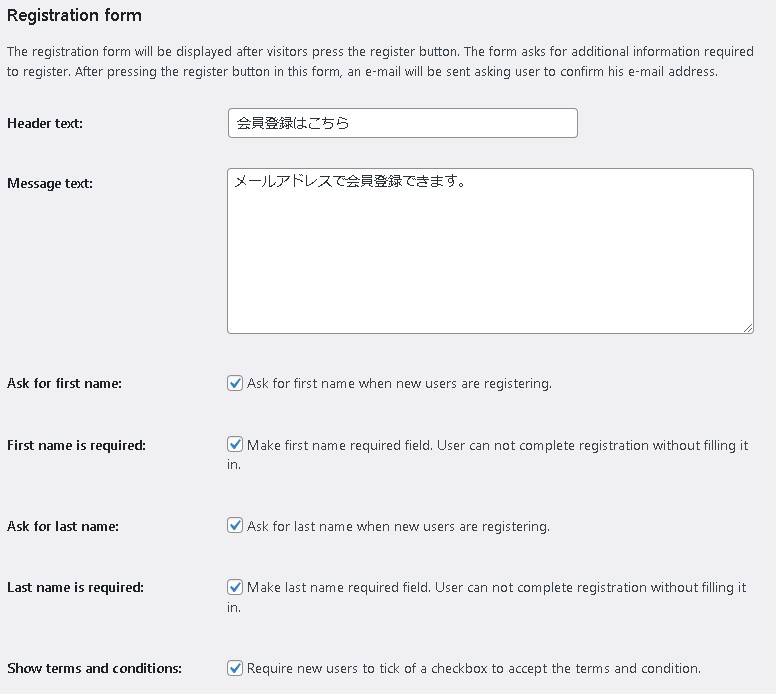This screenshot has height=694, width=776.
Task: Click inside the Message text textarea
Action: 490,250
